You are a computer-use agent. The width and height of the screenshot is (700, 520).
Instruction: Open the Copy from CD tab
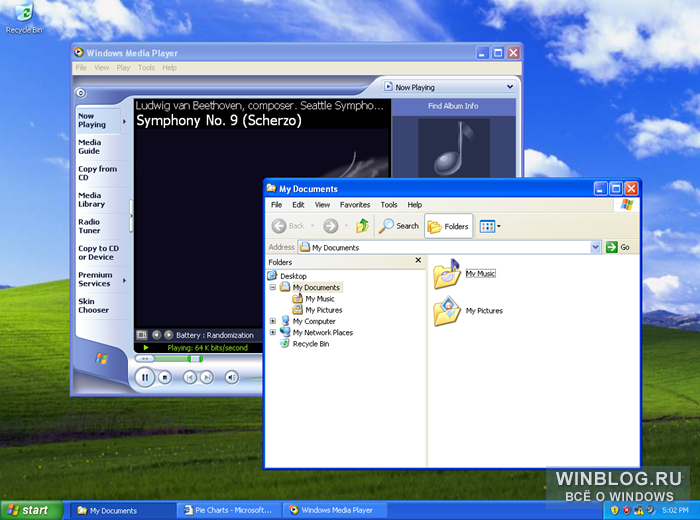point(98,173)
